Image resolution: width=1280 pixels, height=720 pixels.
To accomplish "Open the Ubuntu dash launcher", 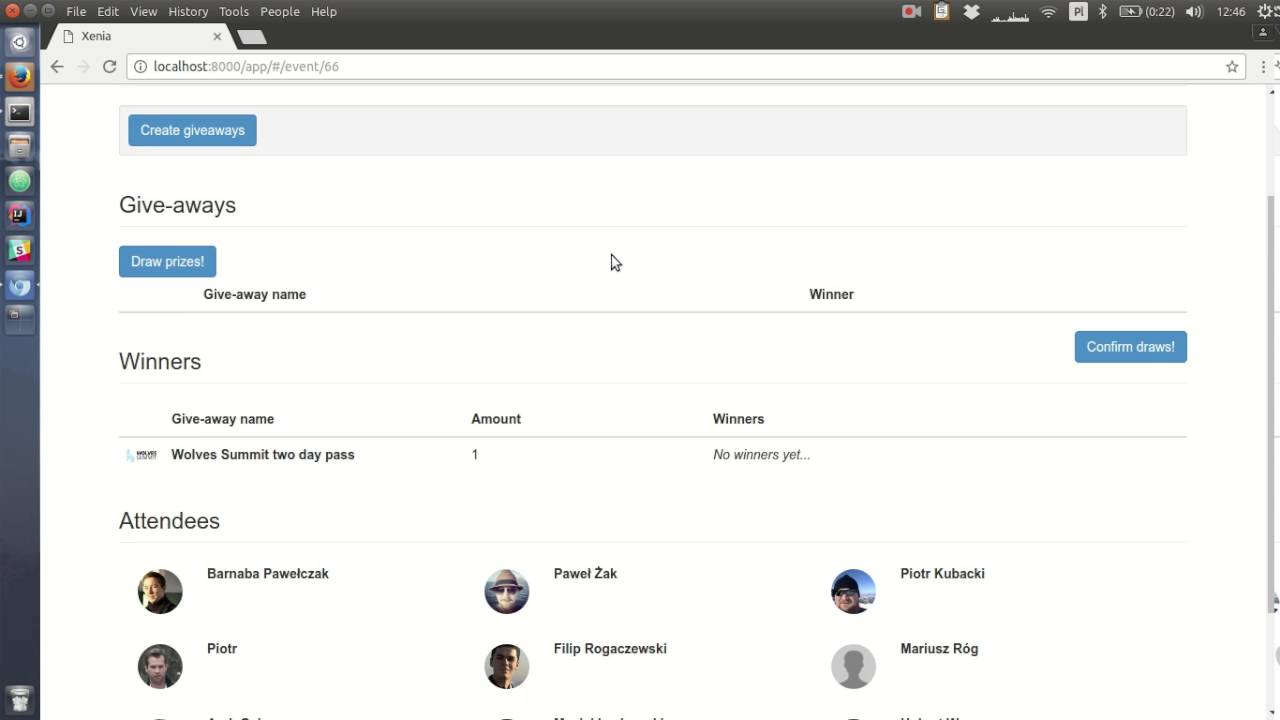I will pyautogui.click(x=19, y=42).
